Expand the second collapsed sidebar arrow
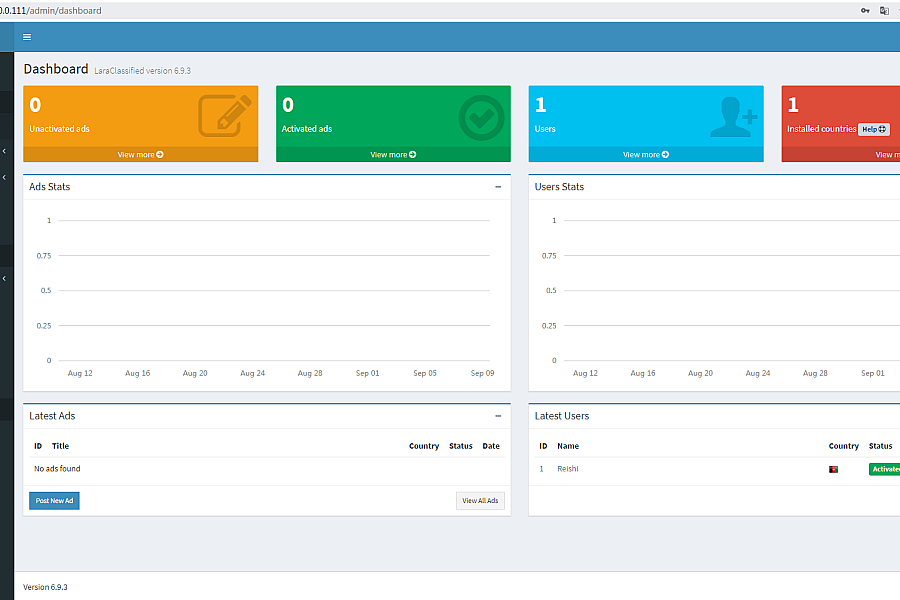Screen dimensions: 900x600 pos(4,177)
